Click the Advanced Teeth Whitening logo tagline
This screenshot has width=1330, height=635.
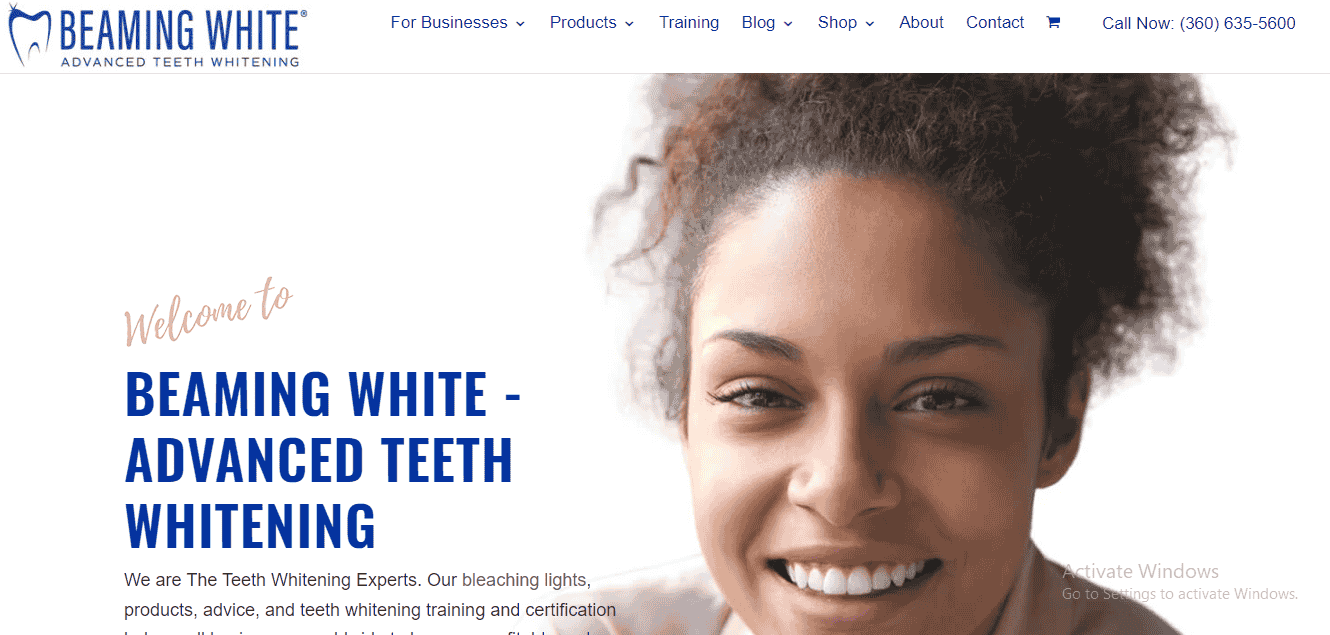180,62
